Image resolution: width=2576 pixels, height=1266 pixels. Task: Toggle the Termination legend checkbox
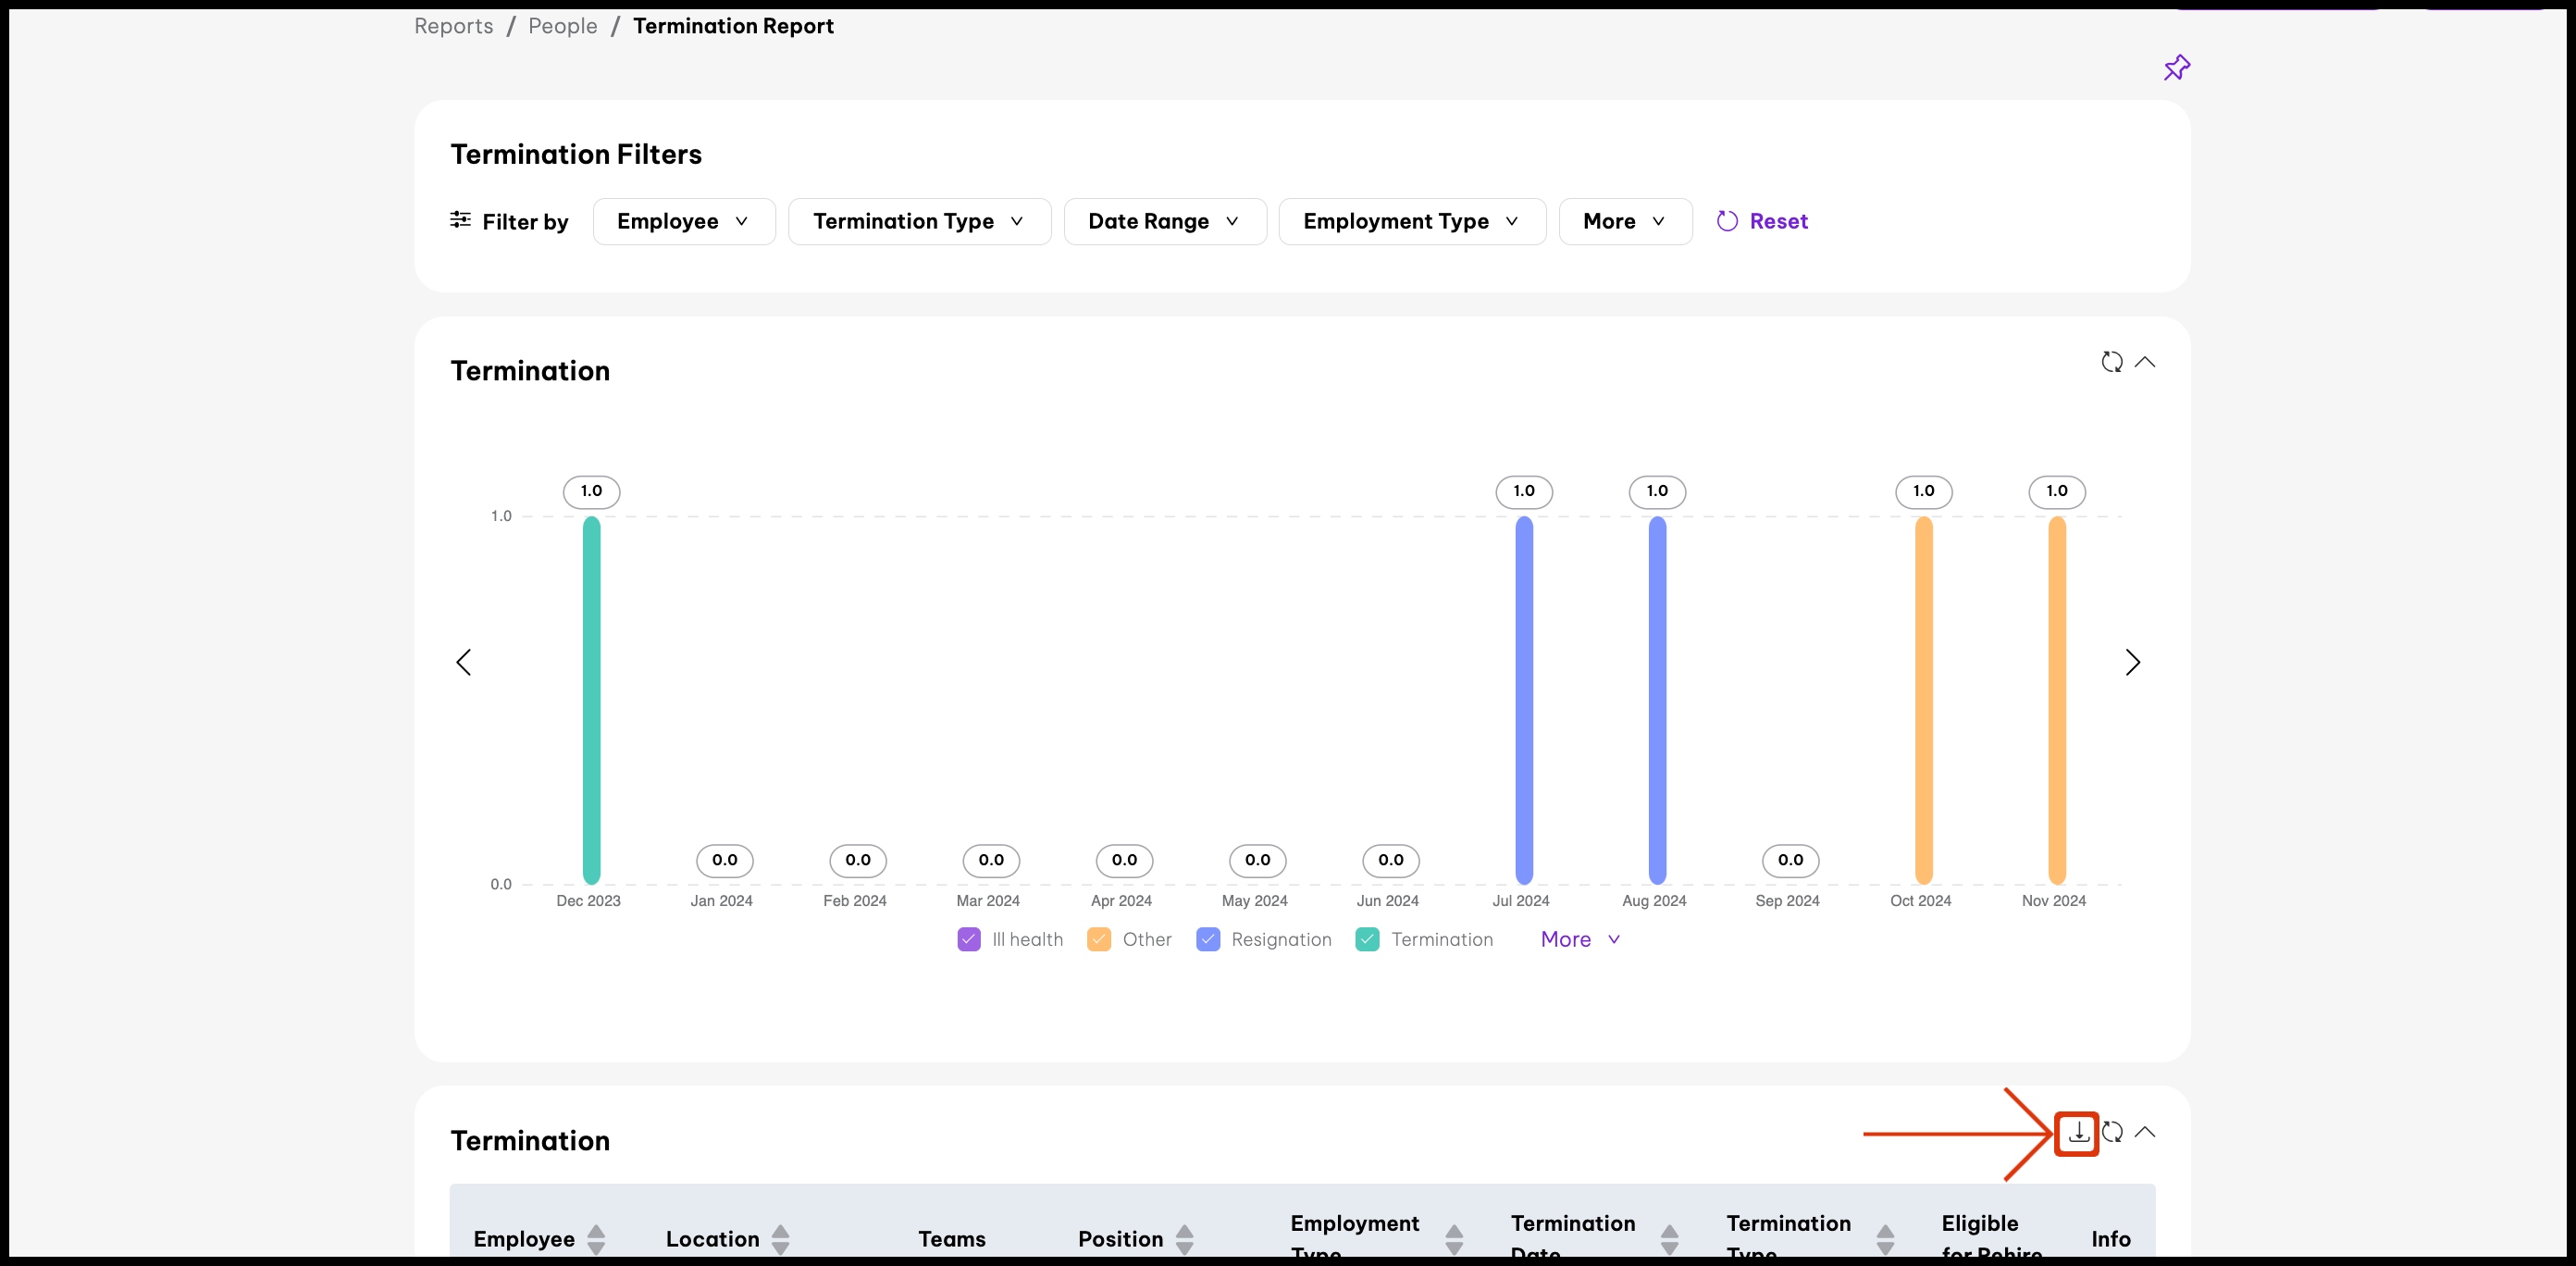(1367, 939)
